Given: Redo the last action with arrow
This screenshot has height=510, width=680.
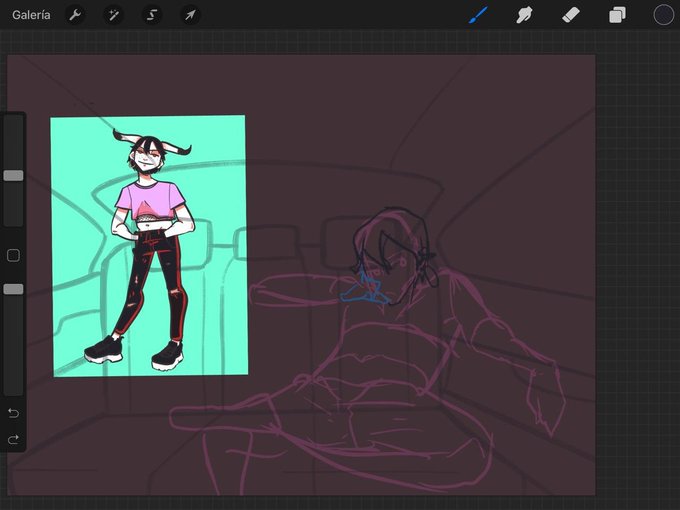Looking at the screenshot, I should pos(13,440).
